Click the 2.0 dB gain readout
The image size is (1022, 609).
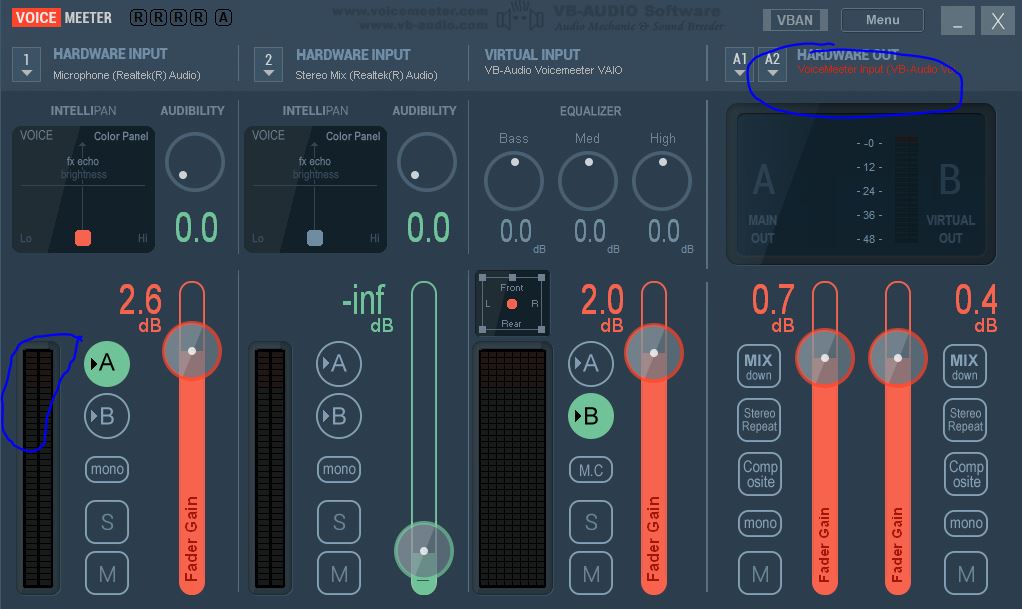pos(602,308)
